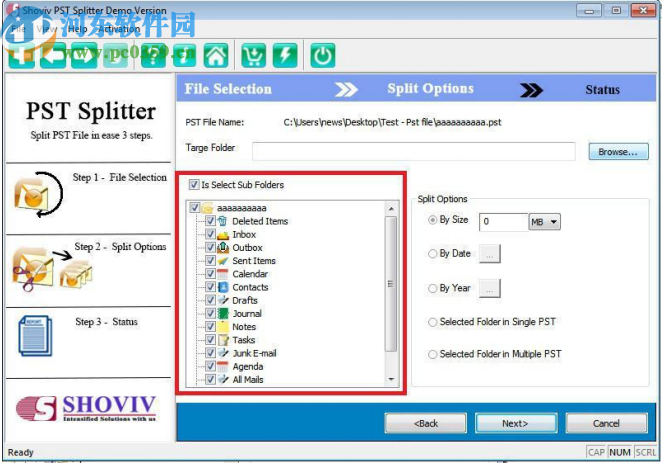664x464 pixels.
Task: Click the By Year ellipsis picker button
Action: click(x=490, y=289)
